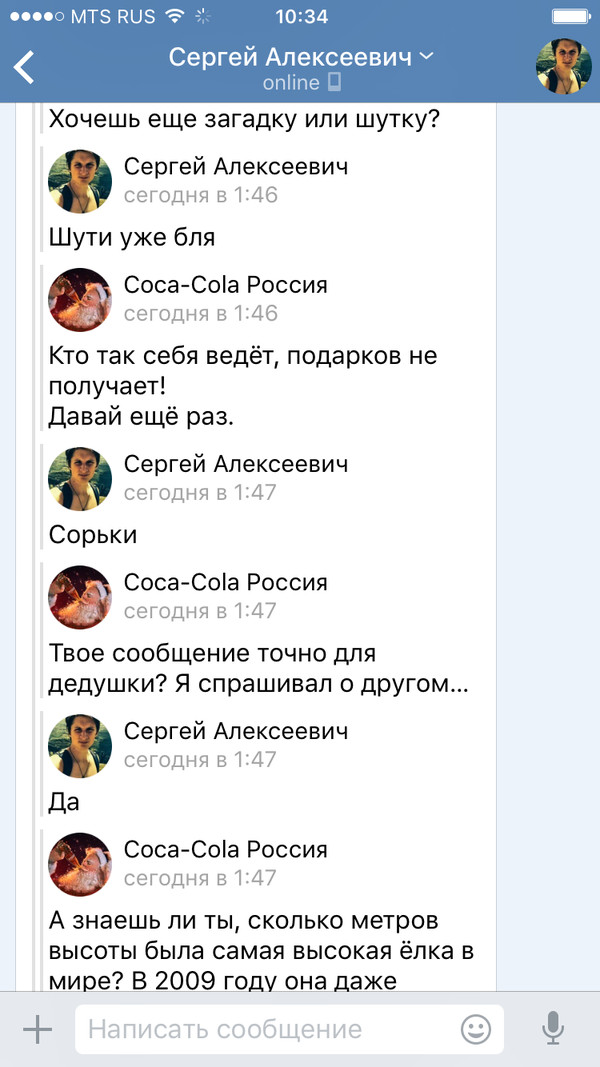Viewport: 600px width, 1067px height.
Task: Tap the back arrow in header
Action: pyautogui.click(x=24, y=66)
